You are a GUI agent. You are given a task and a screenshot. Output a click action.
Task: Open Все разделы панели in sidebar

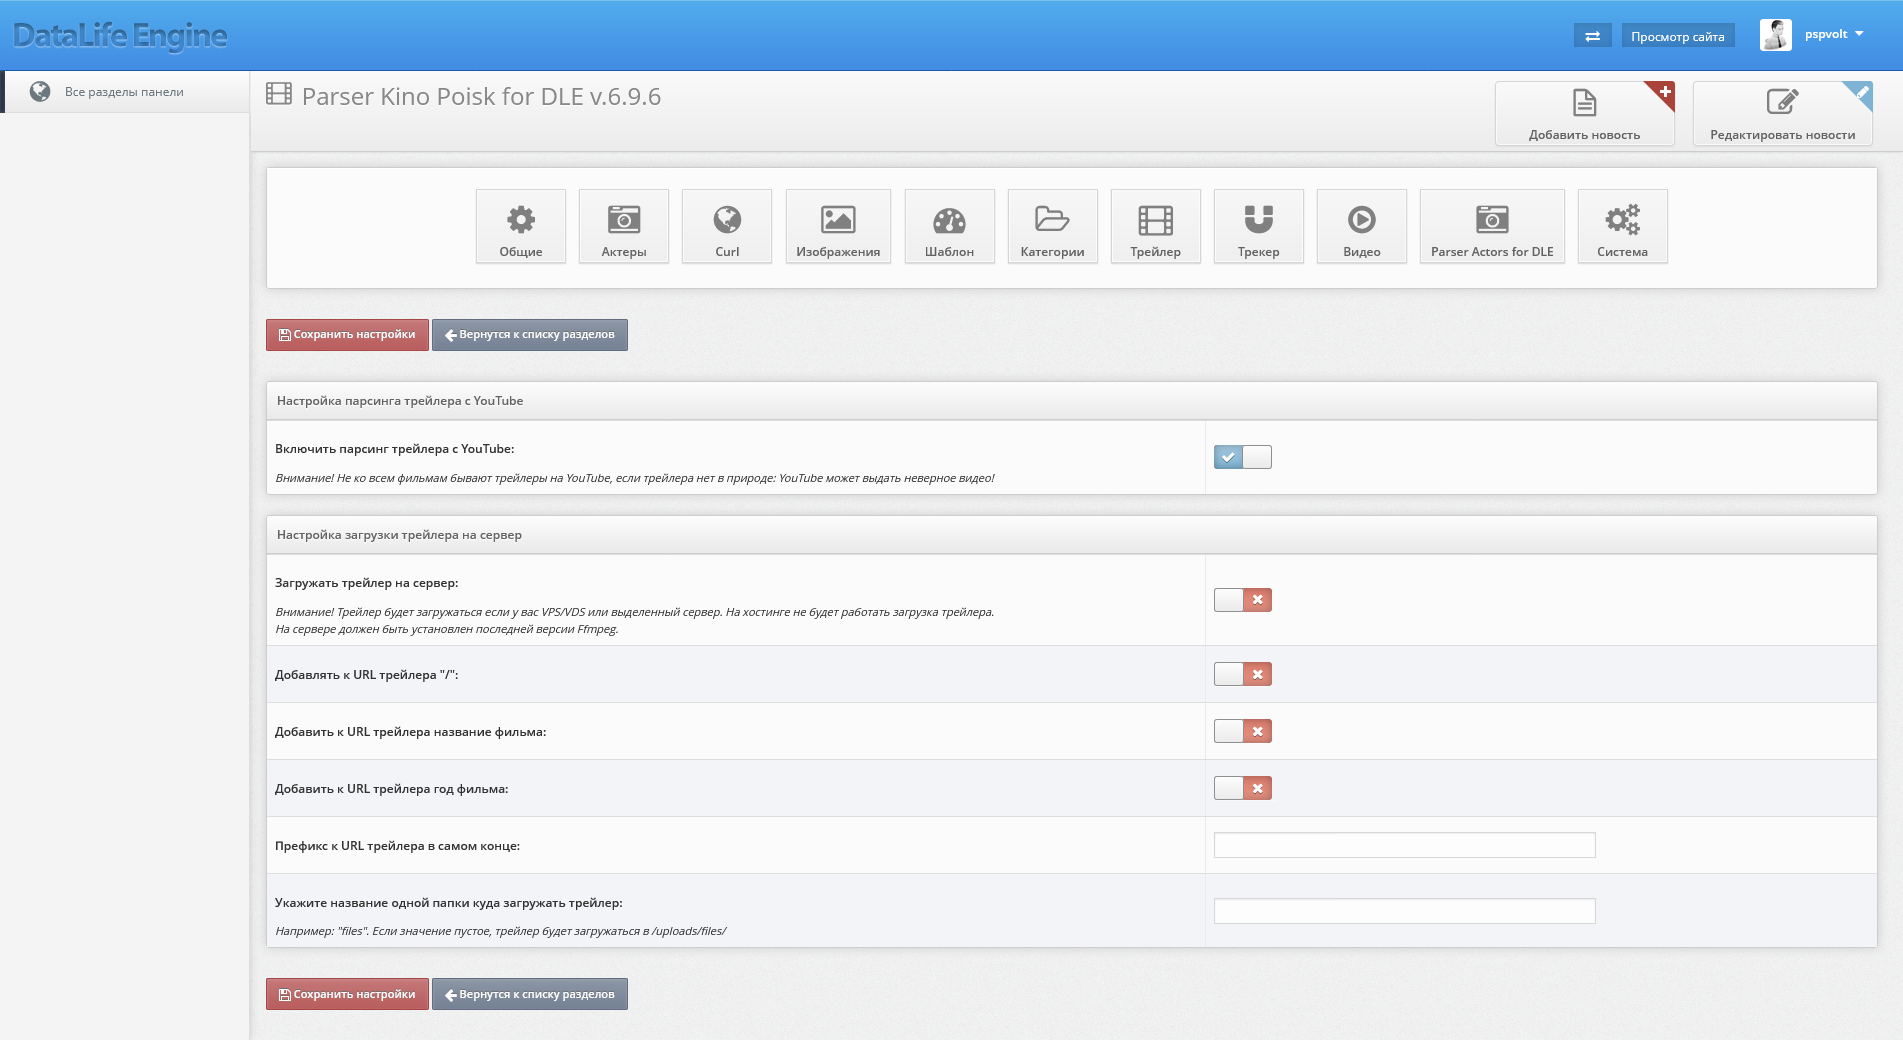(124, 92)
